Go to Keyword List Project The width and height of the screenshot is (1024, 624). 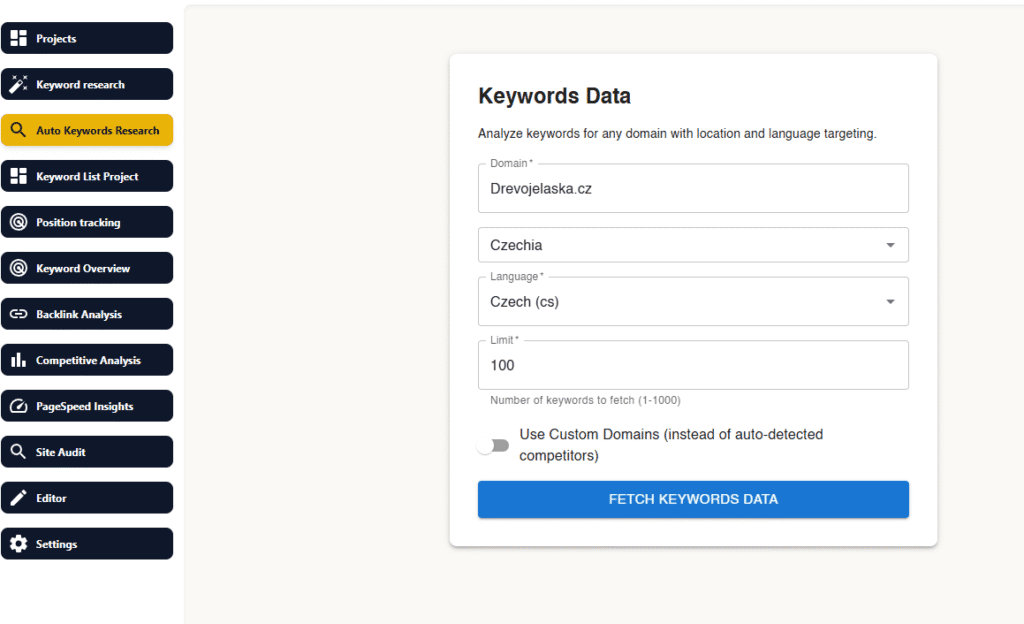87,177
